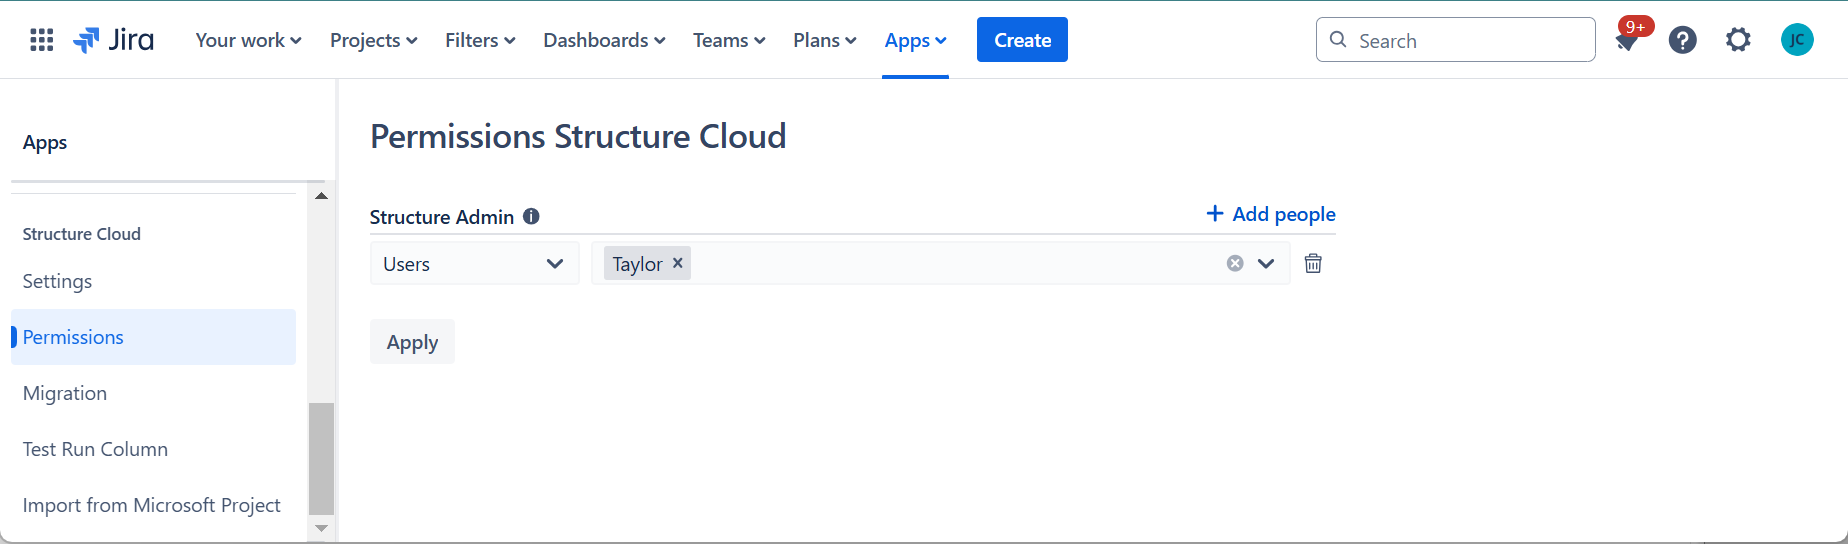This screenshot has width=1848, height=544.
Task: Open the Dashboards menu
Action: coord(604,40)
